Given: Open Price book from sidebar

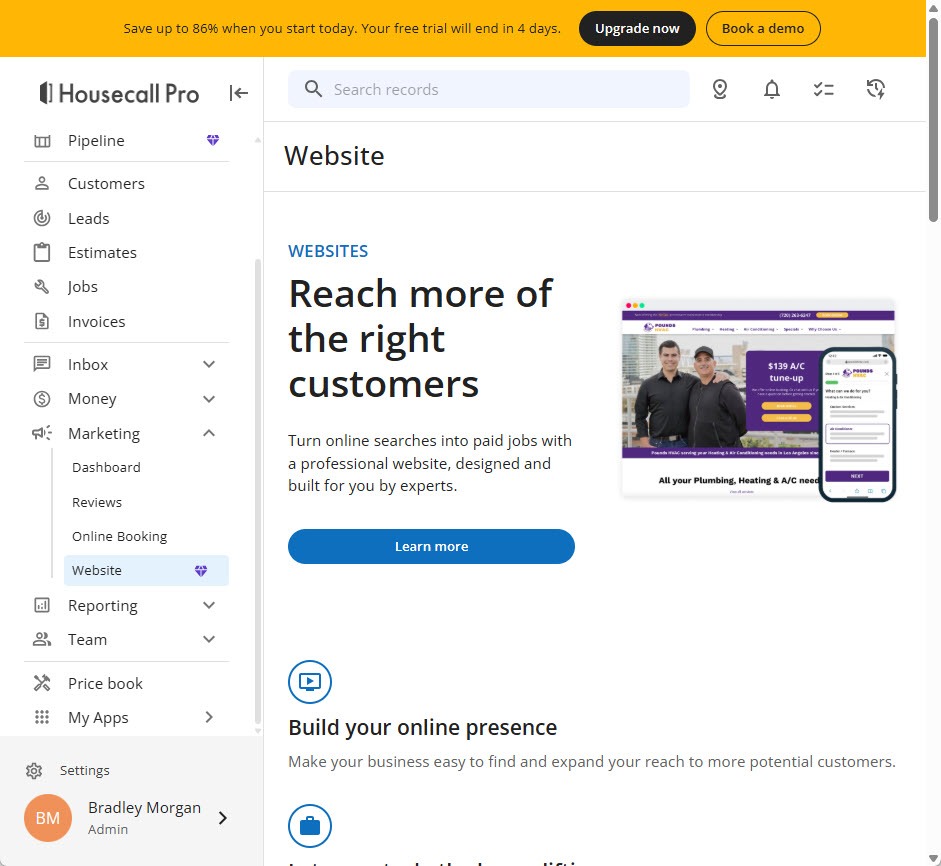Looking at the screenshot, I should [105, 684].
